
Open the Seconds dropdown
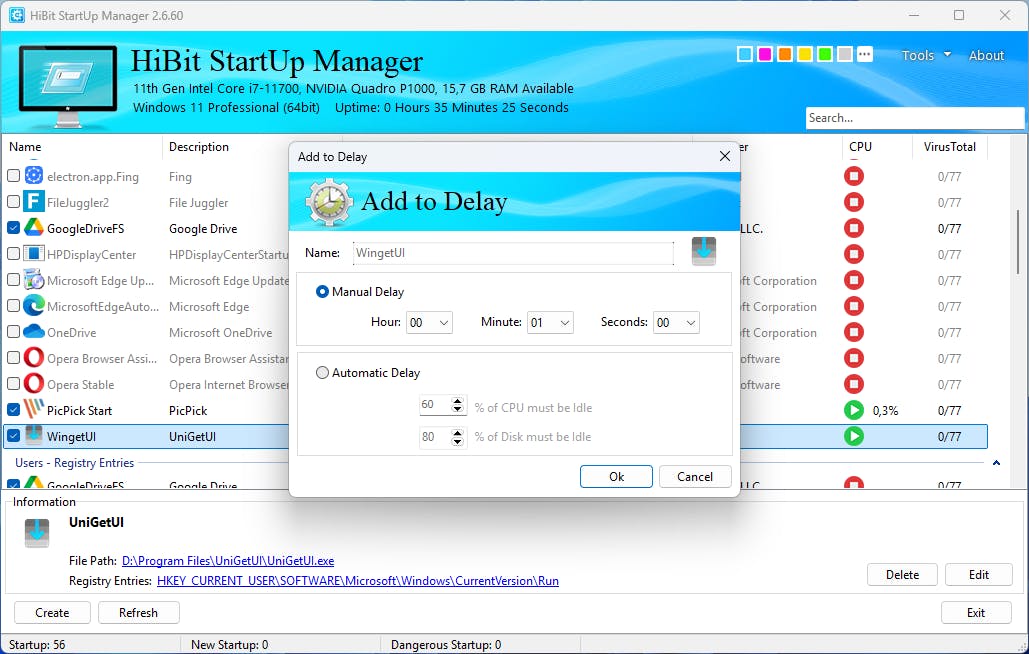click(676, 322)
